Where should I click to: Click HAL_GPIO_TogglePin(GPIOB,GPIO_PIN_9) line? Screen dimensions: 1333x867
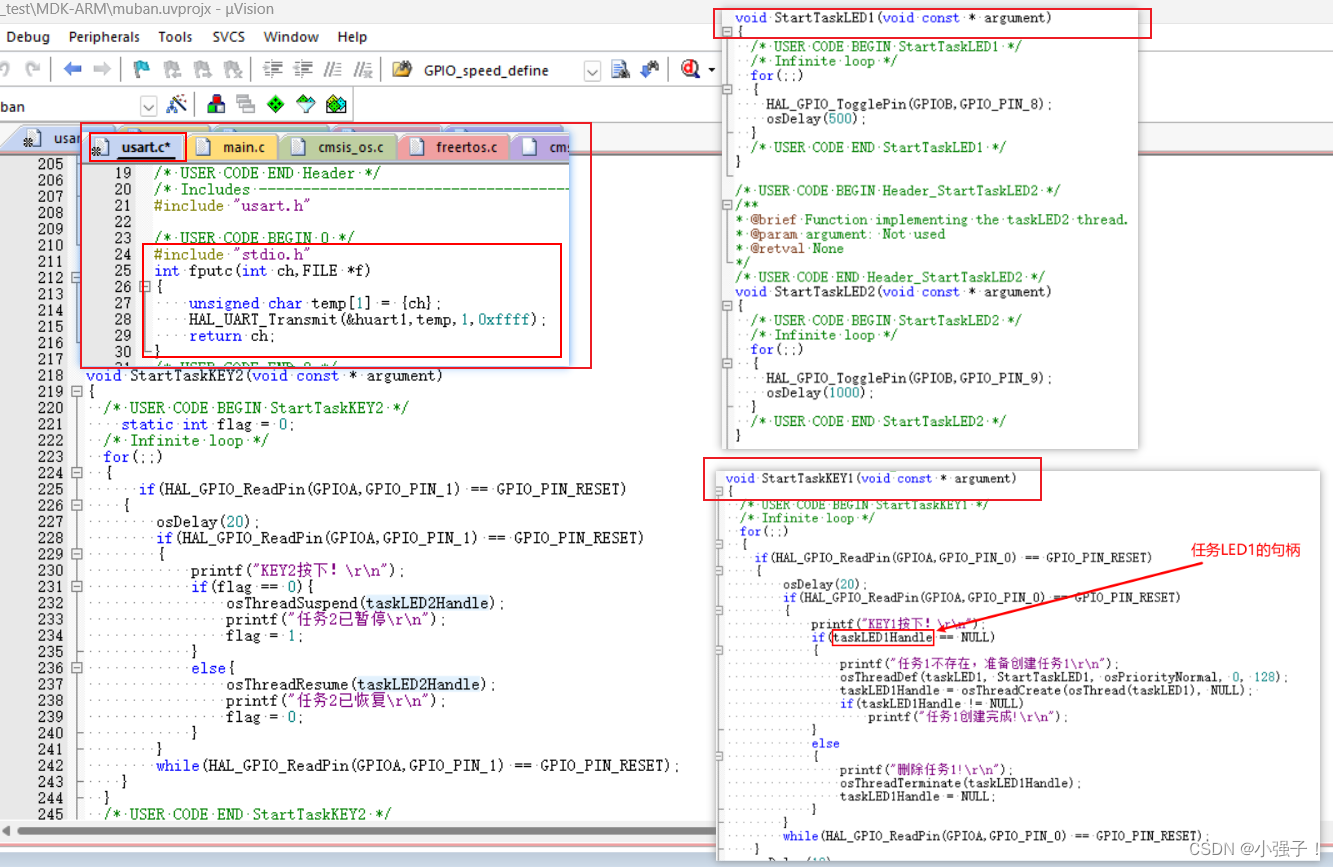click(909, 378)
